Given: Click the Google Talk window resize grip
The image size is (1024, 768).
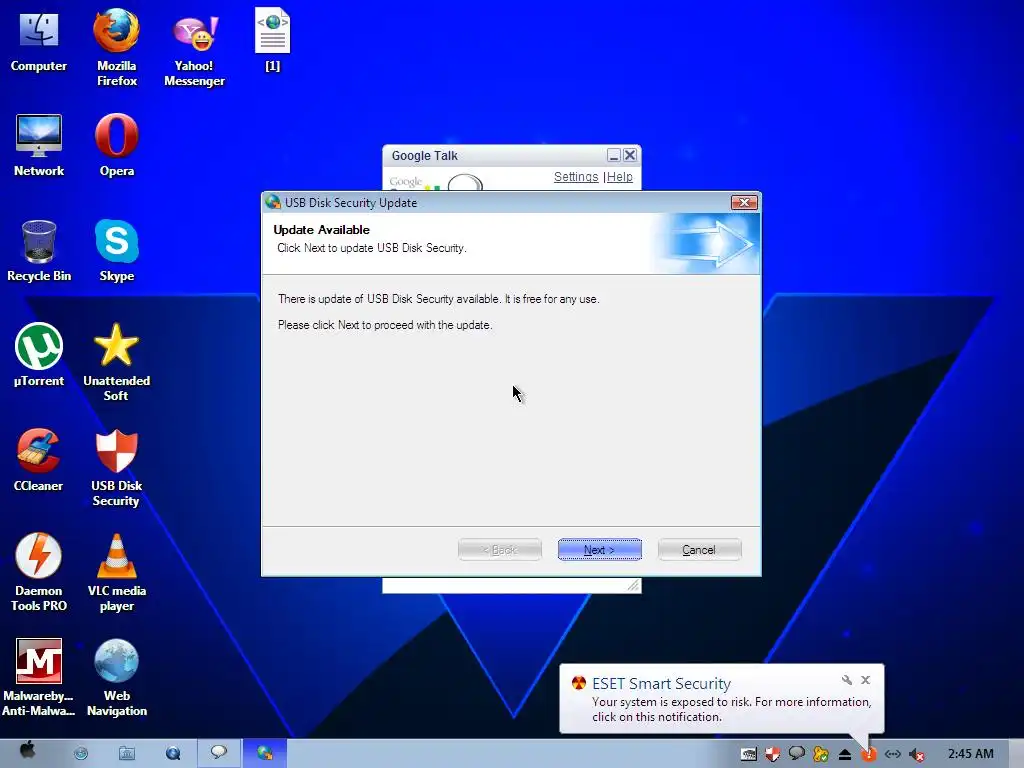Looking at the screenshot, I should pyautogui.click(x=633, y=586).
